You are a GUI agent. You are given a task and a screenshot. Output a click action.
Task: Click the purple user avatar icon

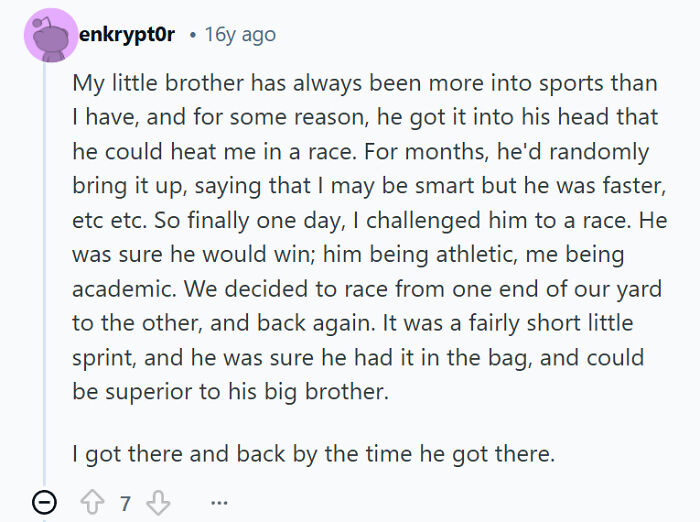click(45, 36)
